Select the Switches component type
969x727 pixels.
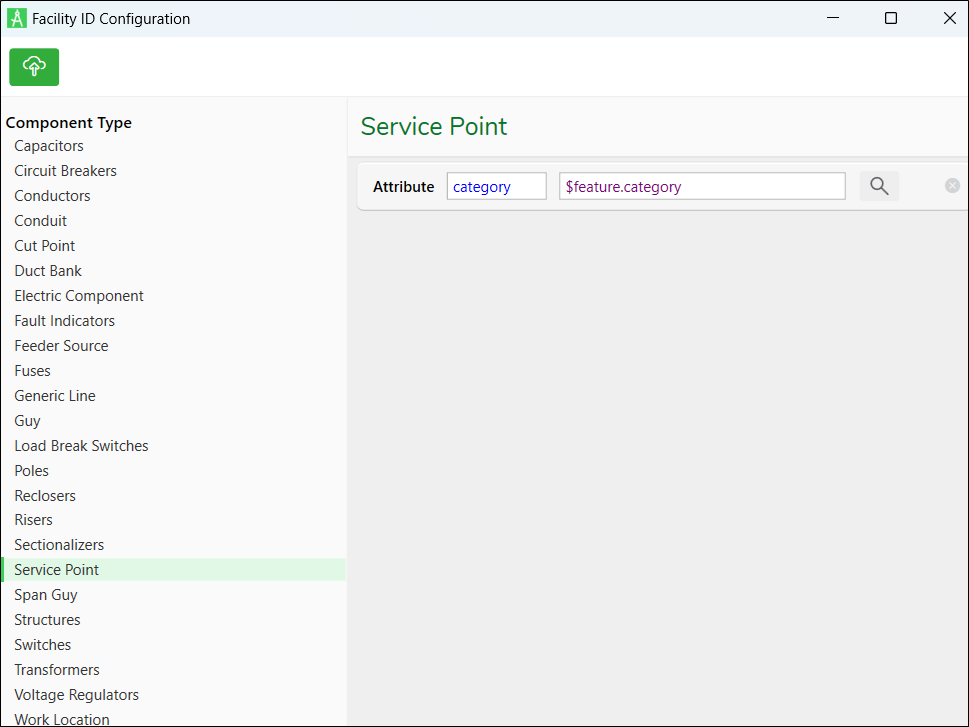43,645
